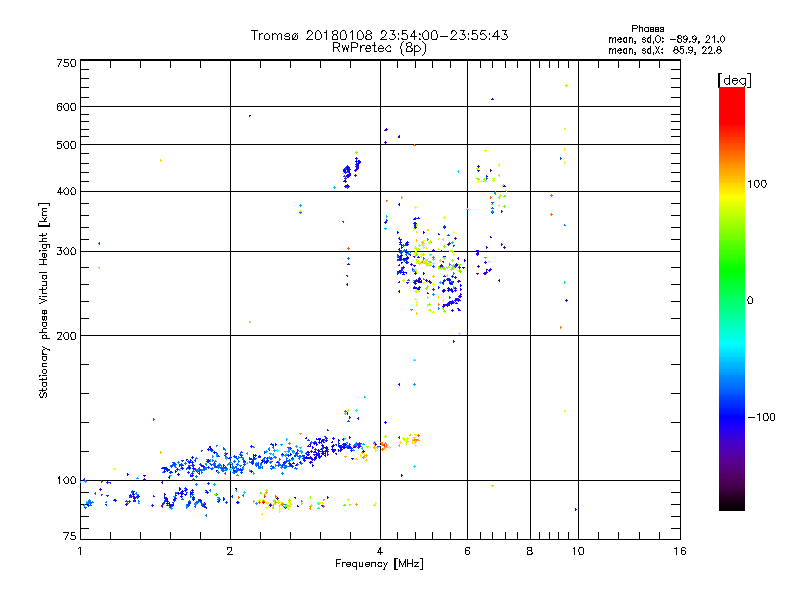Image resolution: width=800 pixels, height=600 pixels.
Task: Click the y-axis tick label '75'
Action: tap(70, 536)
